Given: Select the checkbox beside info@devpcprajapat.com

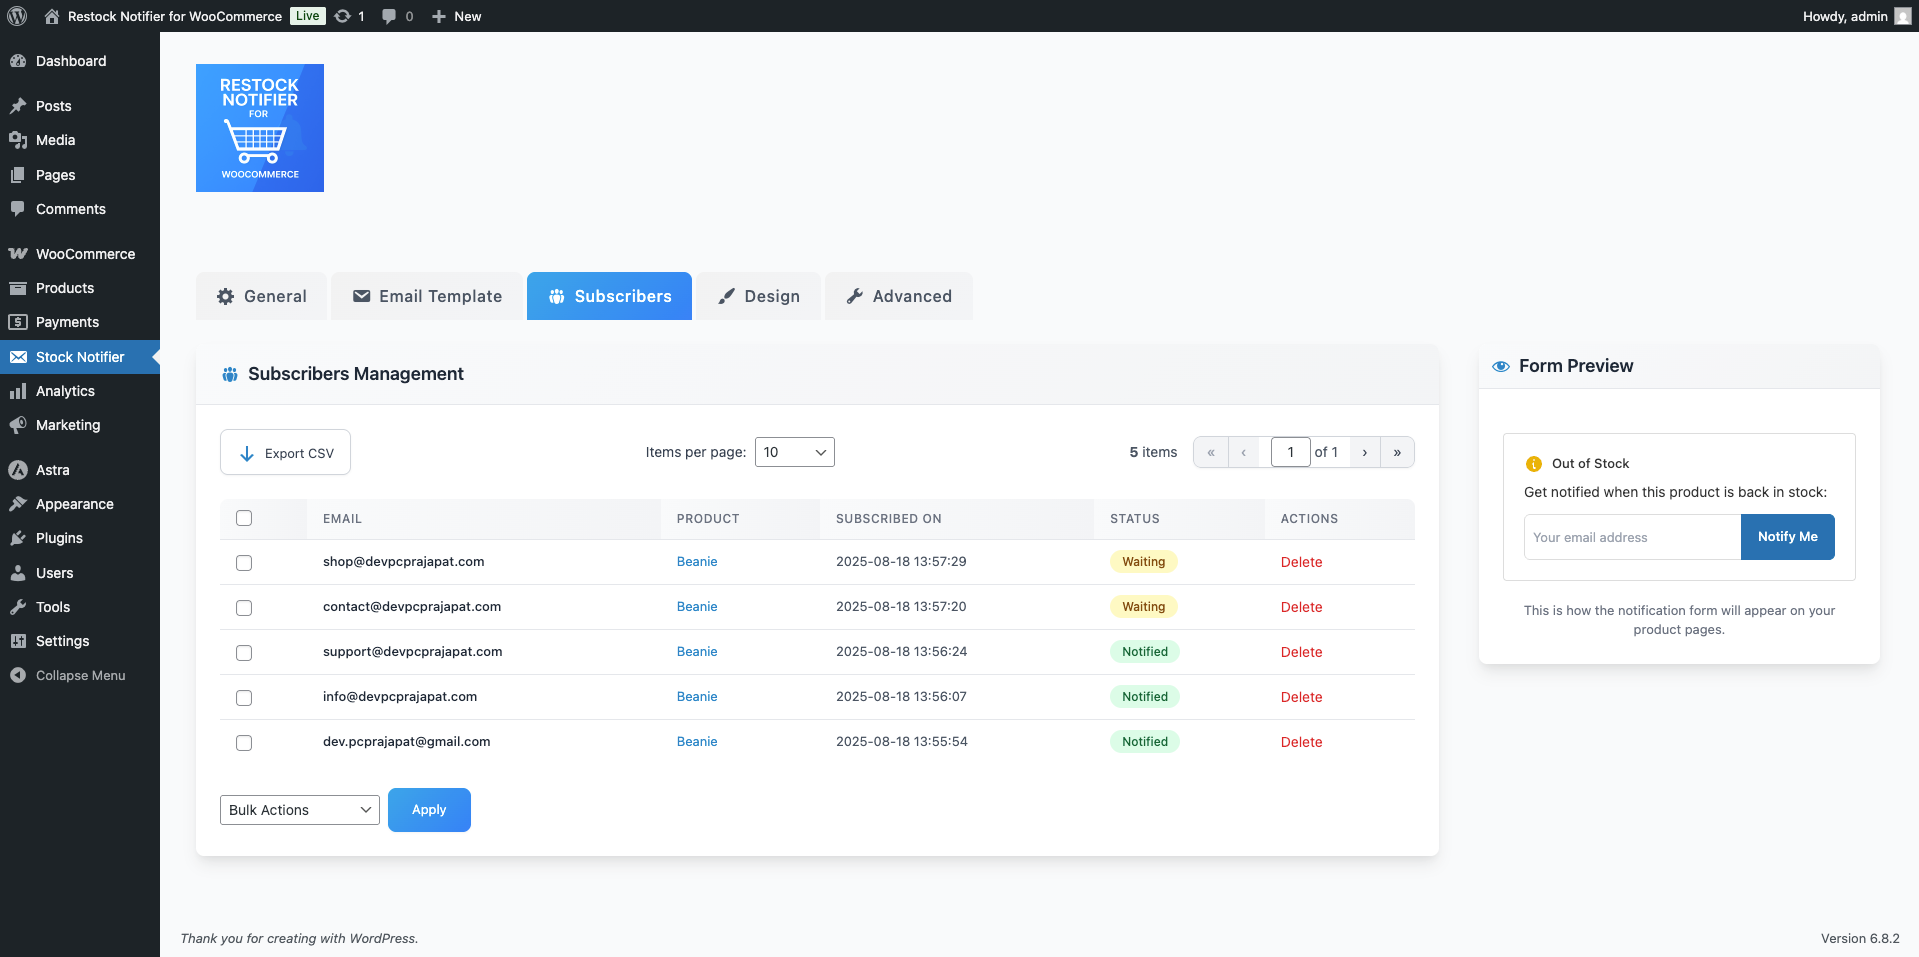Looking at the screenshot, I should point(243,697).
